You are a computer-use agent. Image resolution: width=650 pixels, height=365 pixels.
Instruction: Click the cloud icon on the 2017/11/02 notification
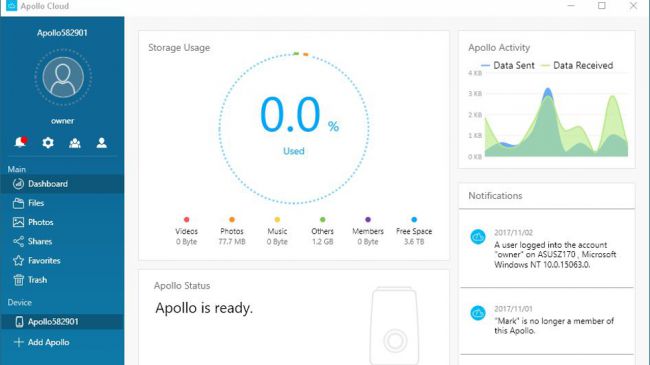pyautogui.click(x=478, y=237)
